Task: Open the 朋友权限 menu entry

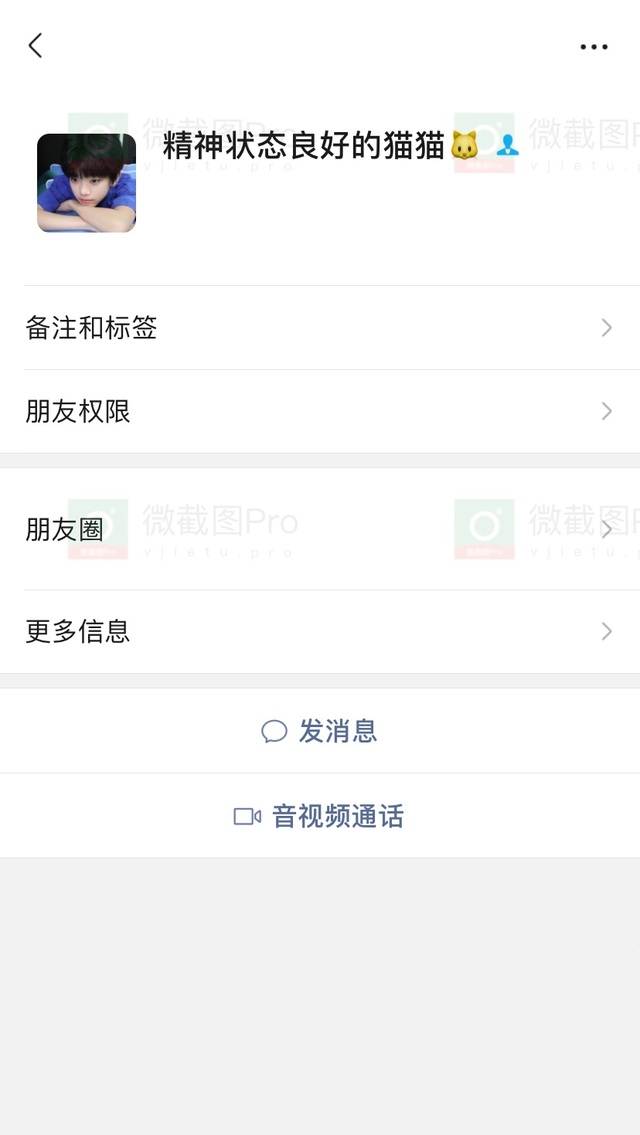Action: point(320,411)
